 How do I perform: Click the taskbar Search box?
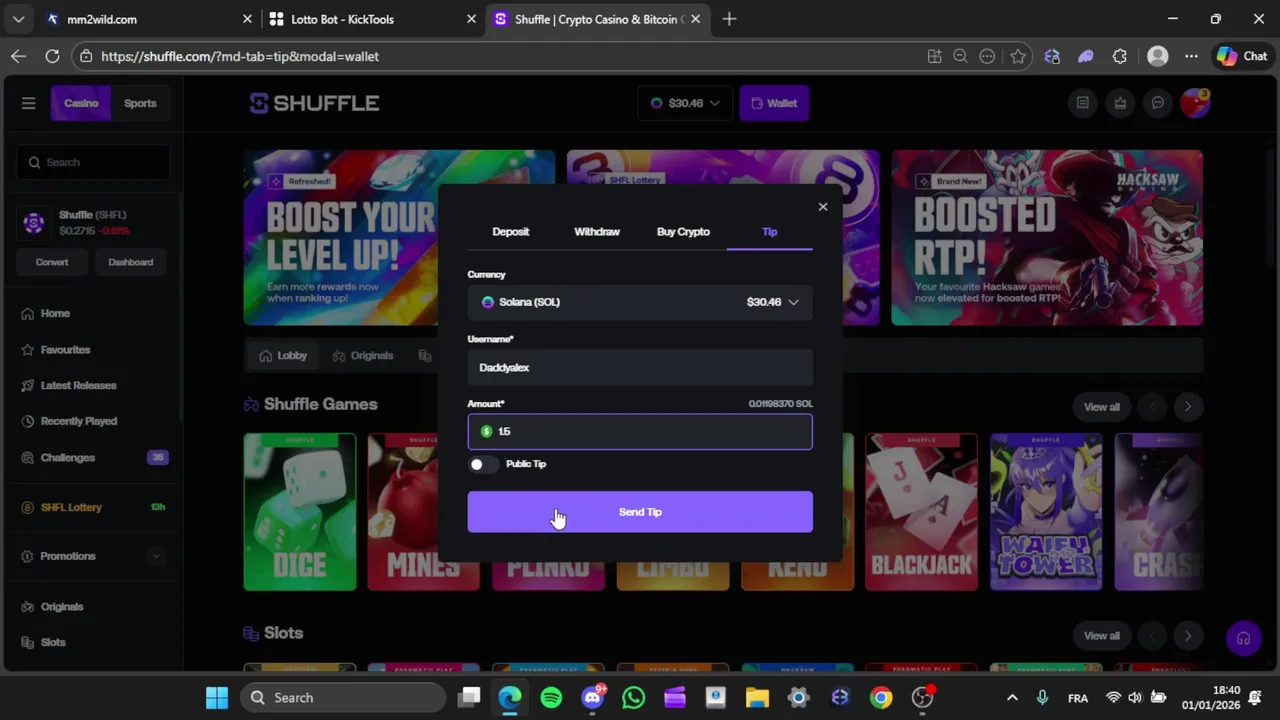[x=343, y=698]
